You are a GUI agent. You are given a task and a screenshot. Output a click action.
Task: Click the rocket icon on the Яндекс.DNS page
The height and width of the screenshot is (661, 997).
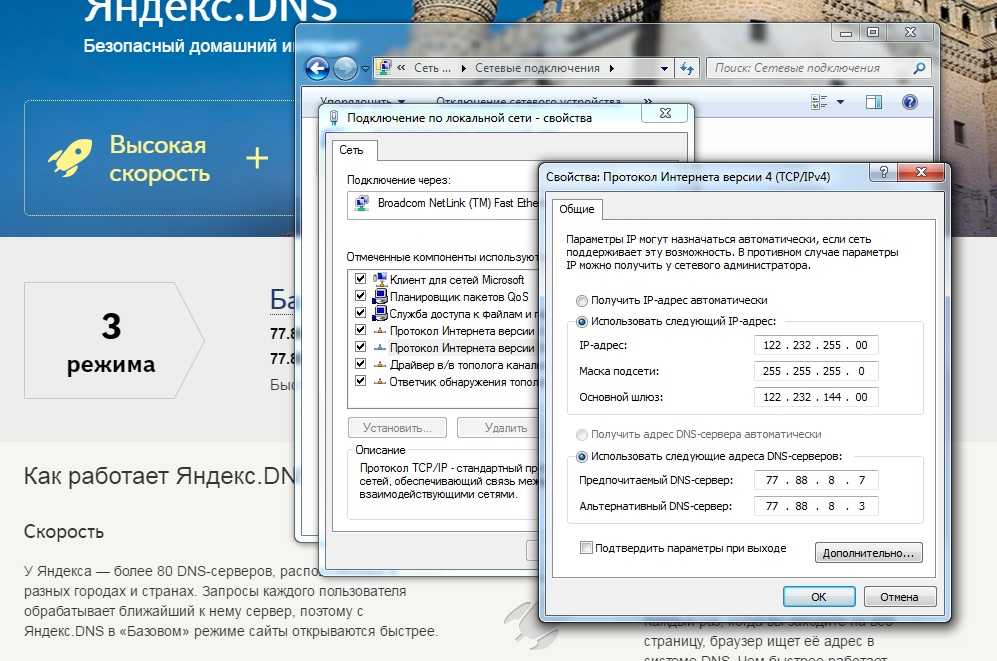pos(70,158)
